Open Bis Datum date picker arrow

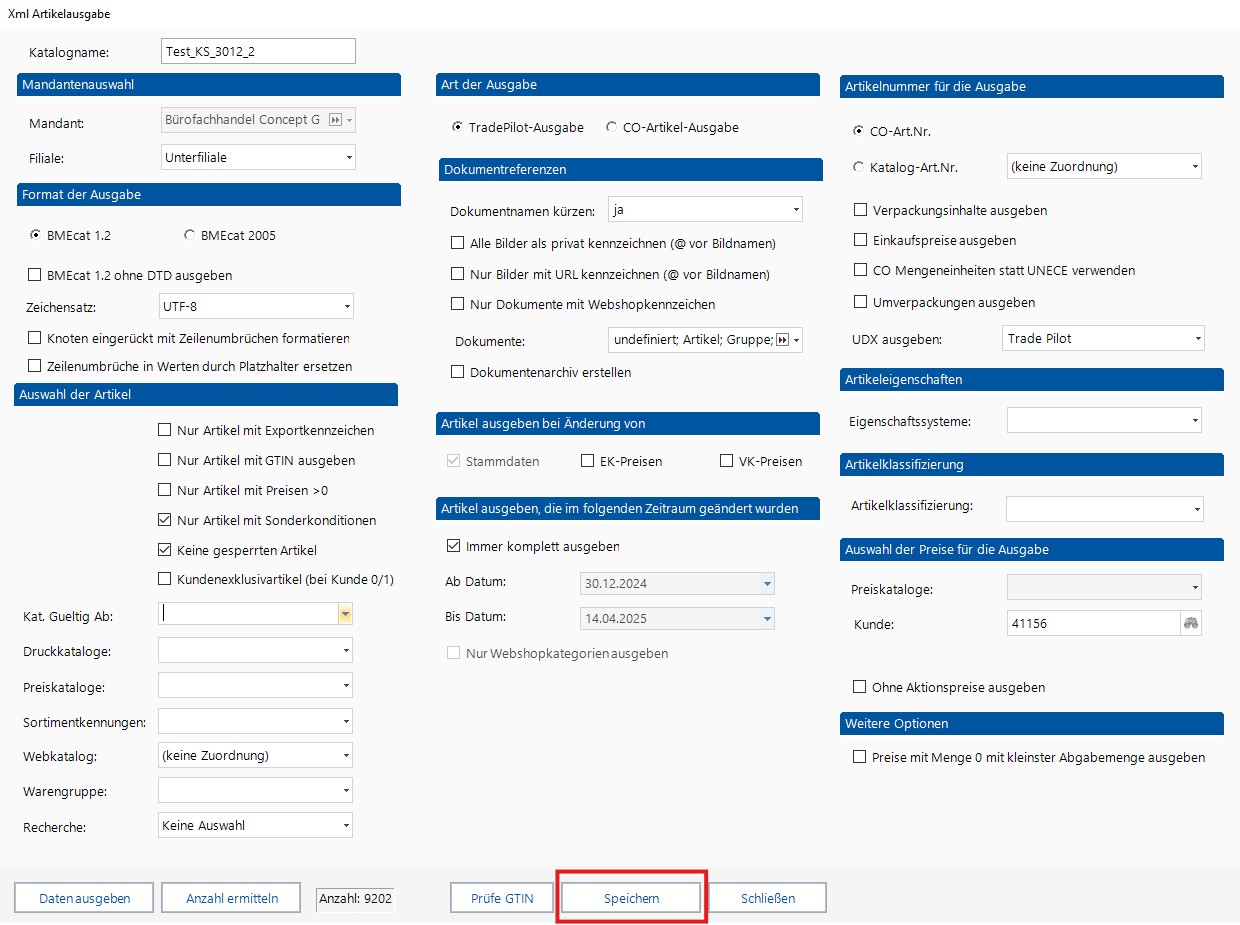pos(767,618)
